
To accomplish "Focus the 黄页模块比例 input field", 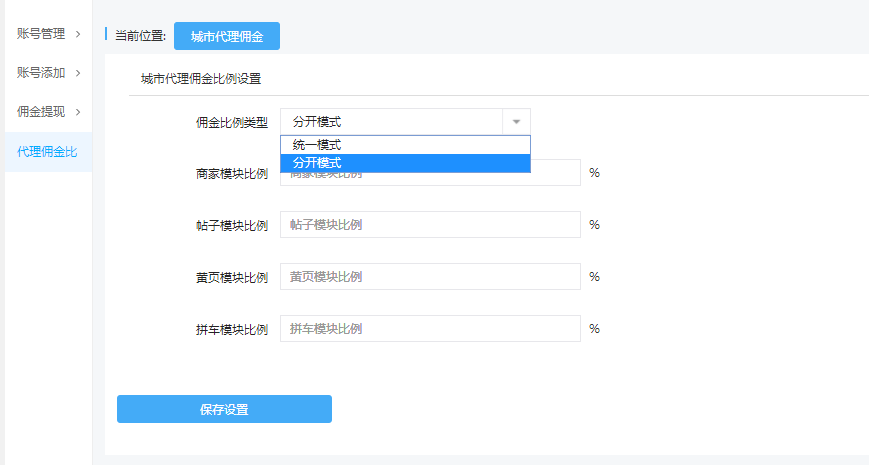I will [430, 277].
